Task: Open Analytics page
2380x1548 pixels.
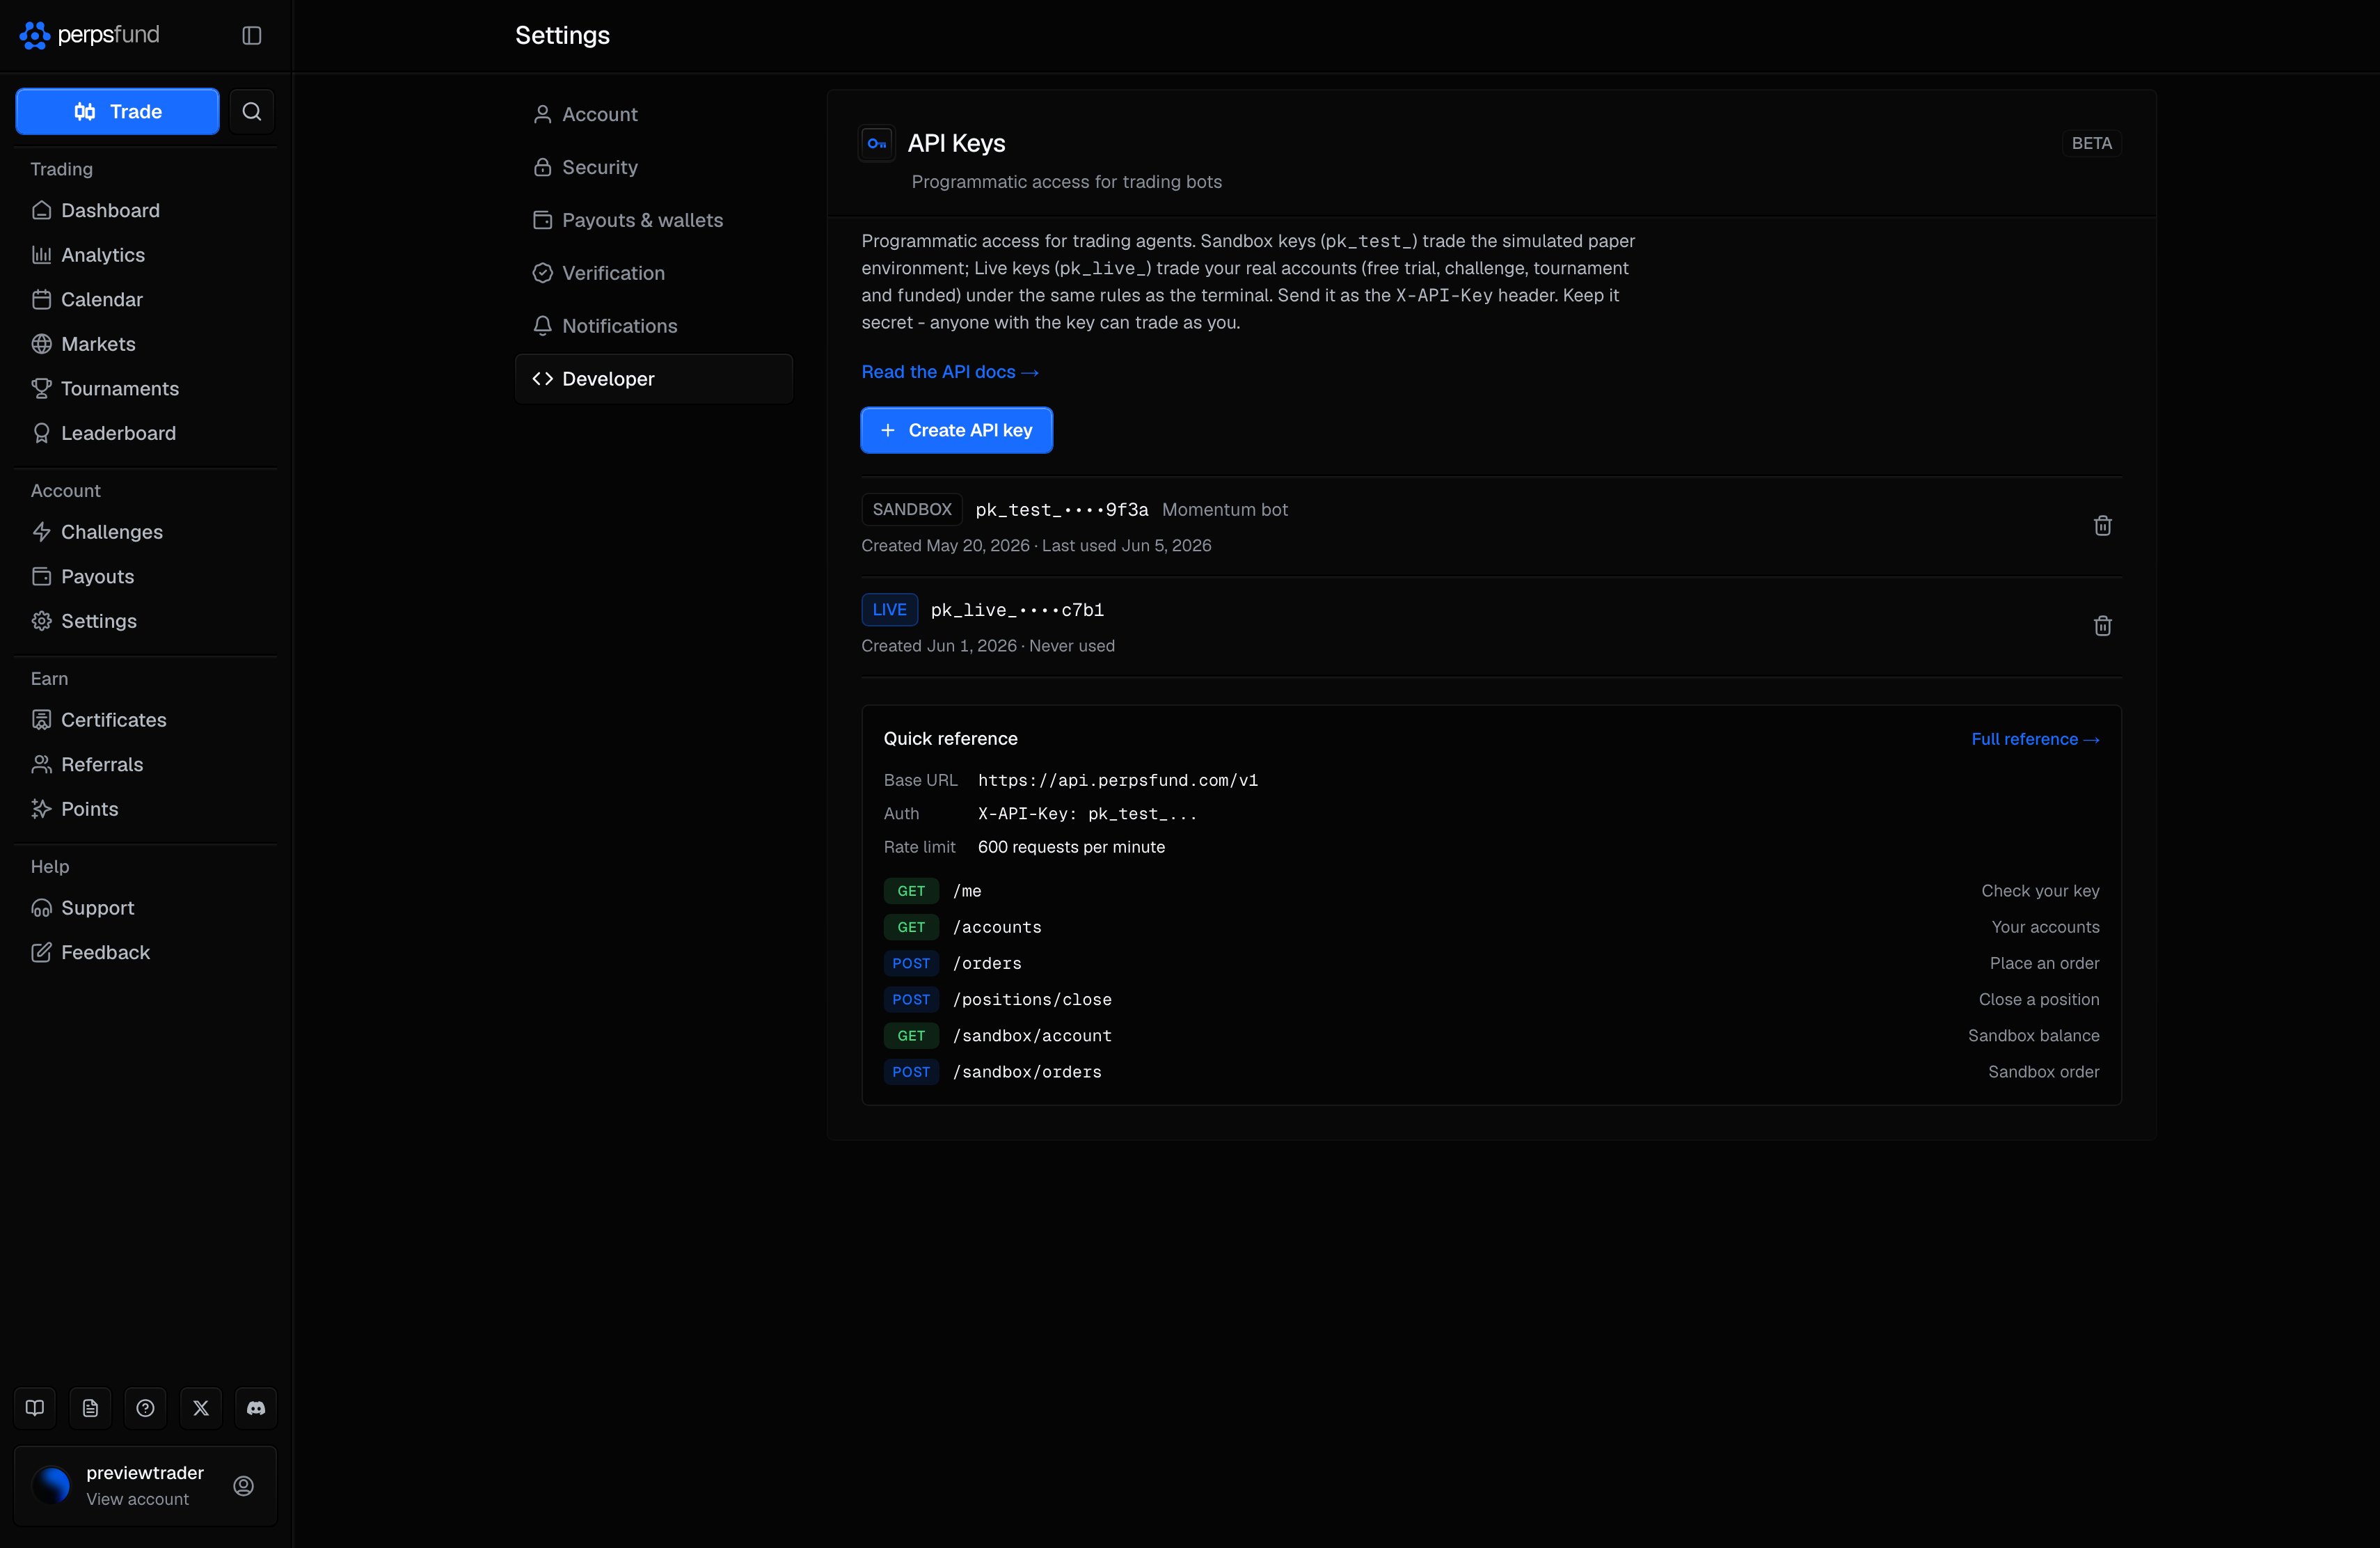Action: click(146, 255)
